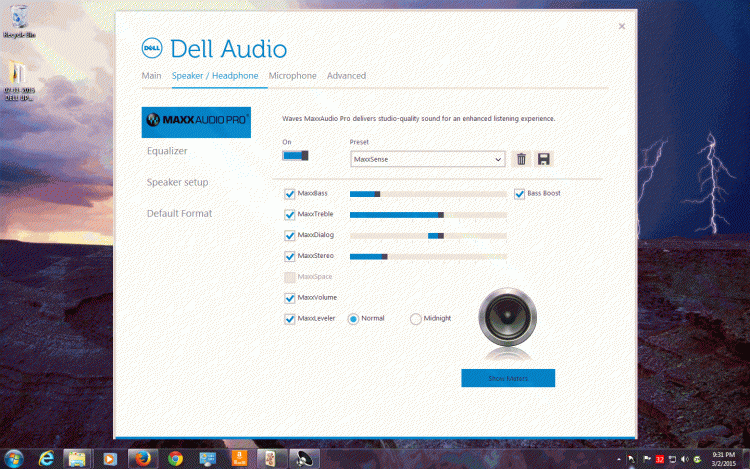Uncheck the MaxxVolume checkbox
Viewport: 750px width, 469px height.
[x=289, y=298]
